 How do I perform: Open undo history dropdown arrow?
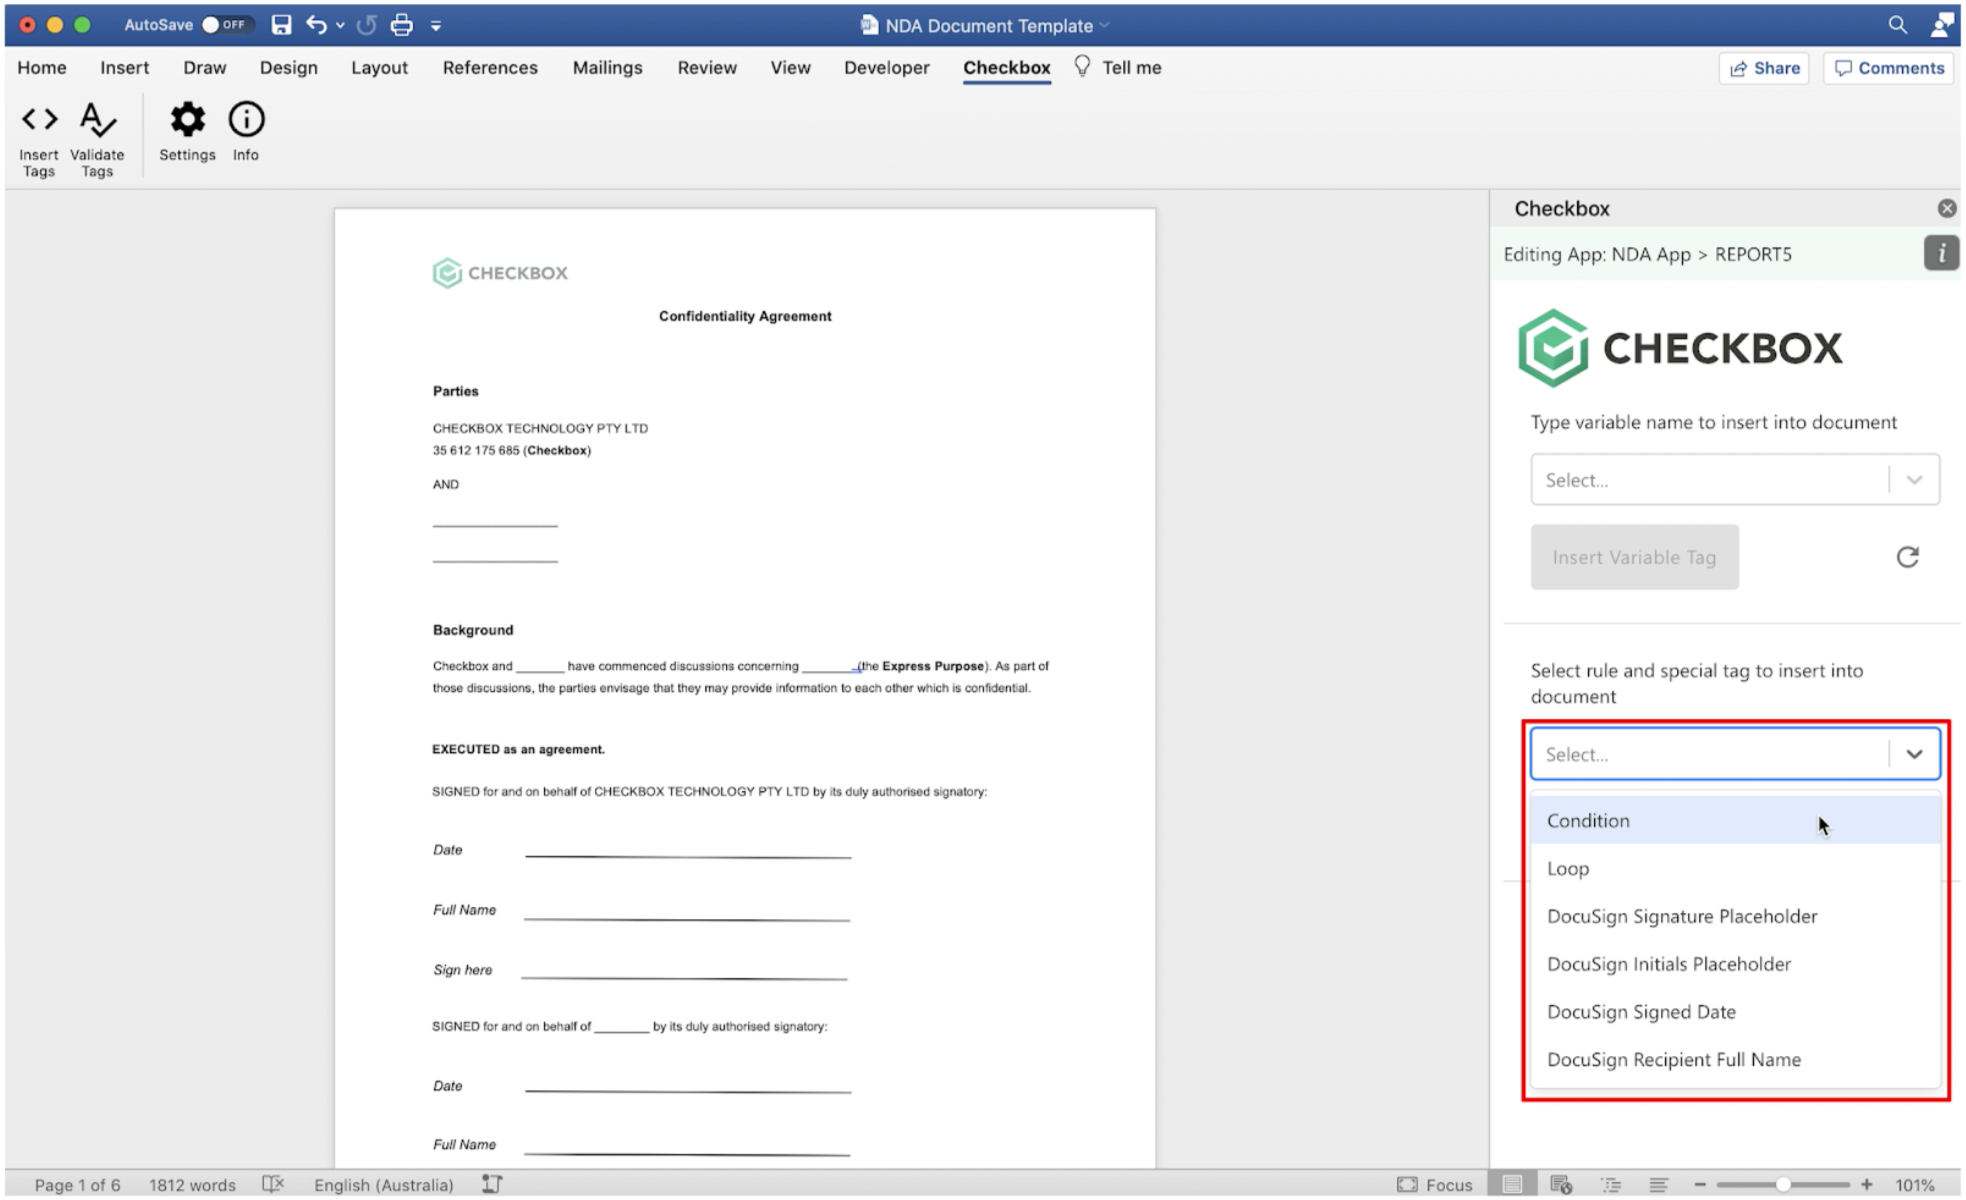(340, 26)
